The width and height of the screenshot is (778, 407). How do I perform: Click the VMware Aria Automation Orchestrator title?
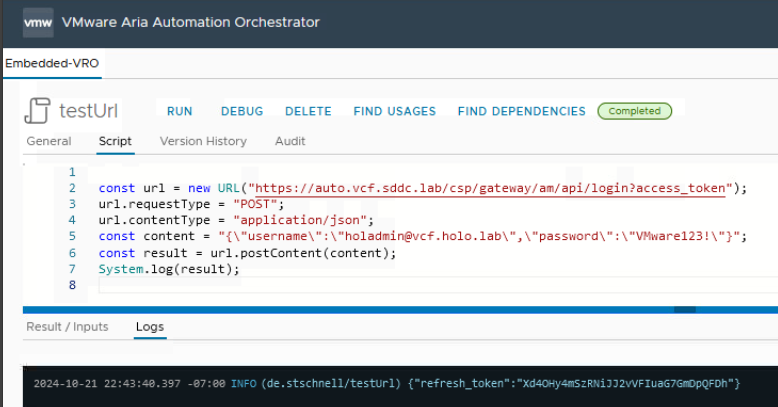[191, 22]
